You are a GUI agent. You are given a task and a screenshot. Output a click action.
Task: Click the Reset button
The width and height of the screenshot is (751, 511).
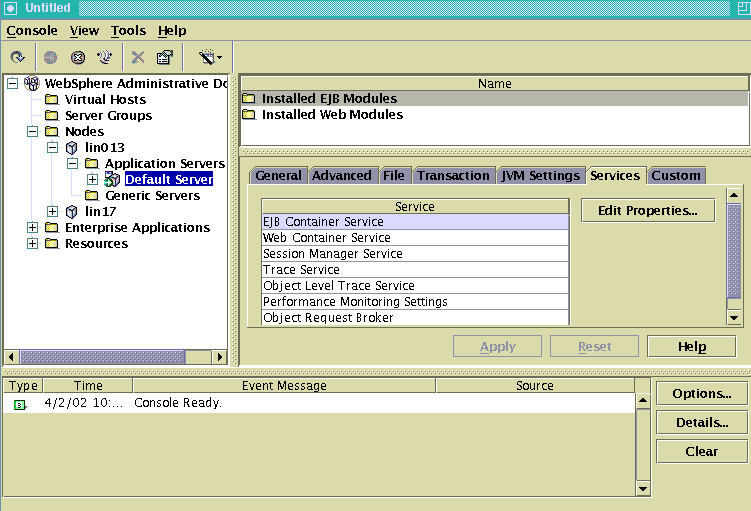(x=594, y=346)
